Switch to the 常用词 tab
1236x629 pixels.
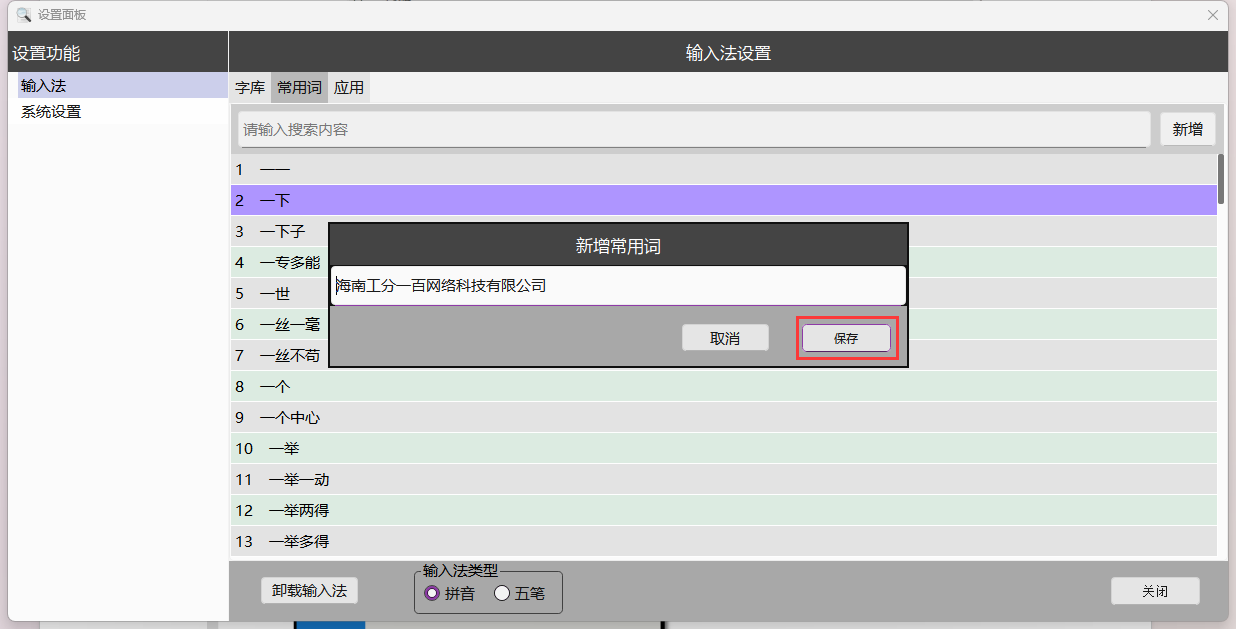299,87
